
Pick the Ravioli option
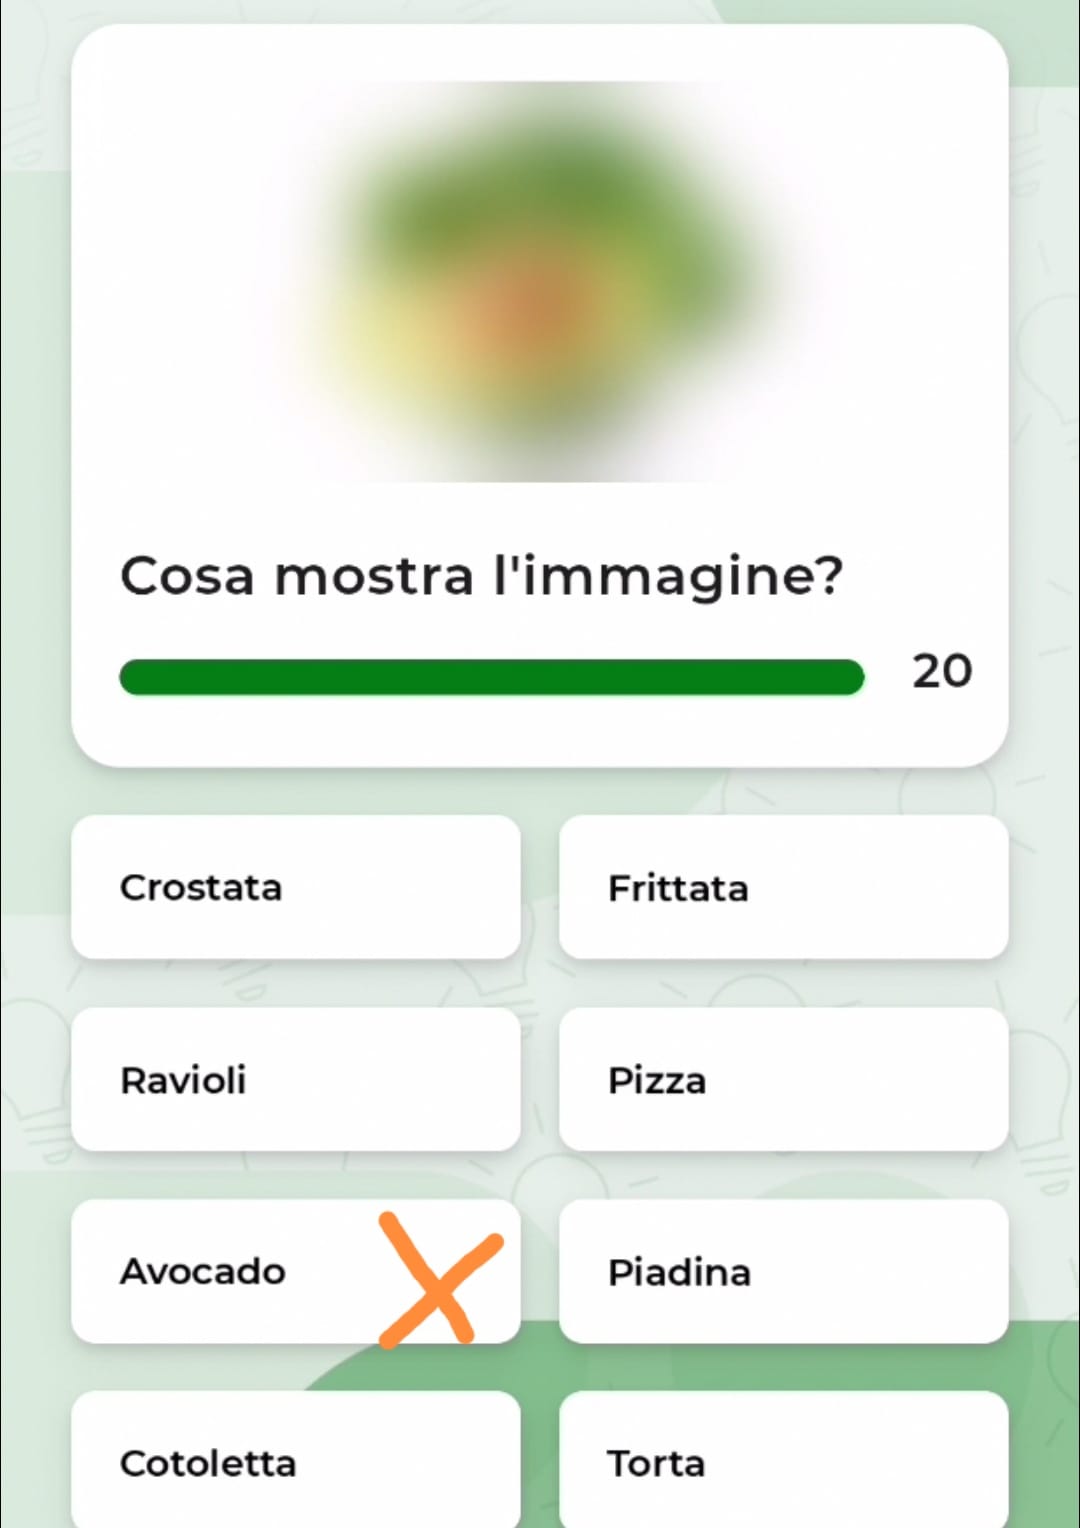[x=296, y=1079]
